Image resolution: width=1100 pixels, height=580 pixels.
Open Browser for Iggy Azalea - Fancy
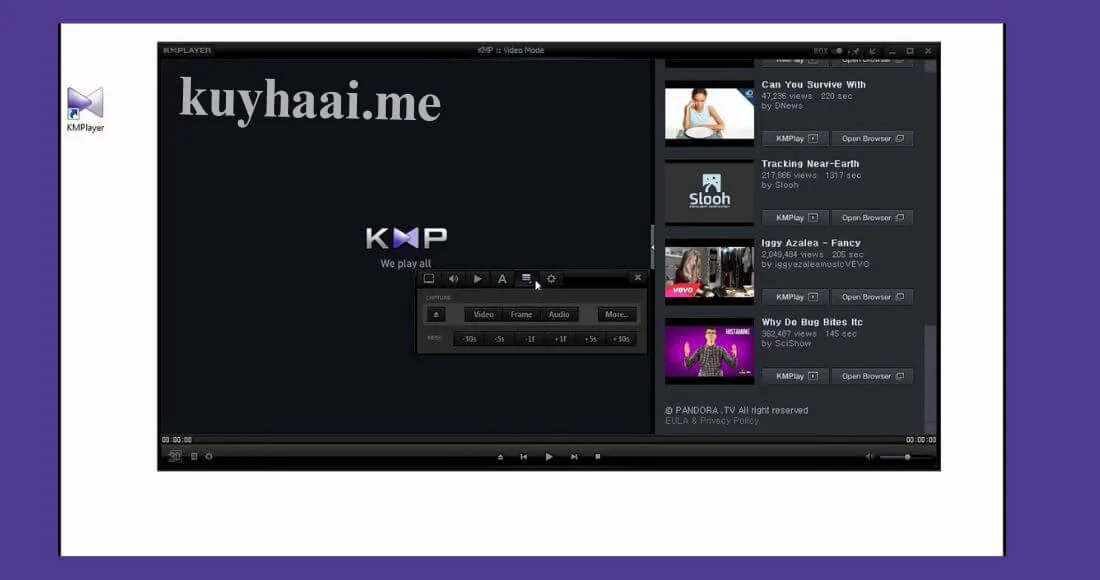tap(872, 297)
